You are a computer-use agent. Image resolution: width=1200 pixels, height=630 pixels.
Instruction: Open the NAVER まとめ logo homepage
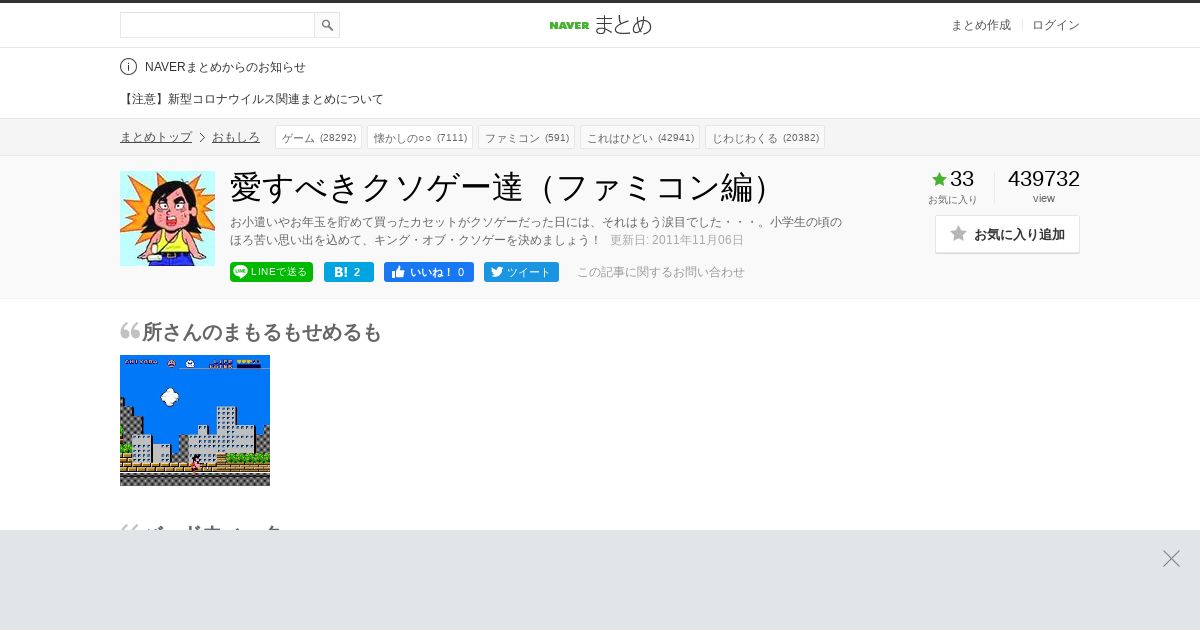[x=600, y=25]
